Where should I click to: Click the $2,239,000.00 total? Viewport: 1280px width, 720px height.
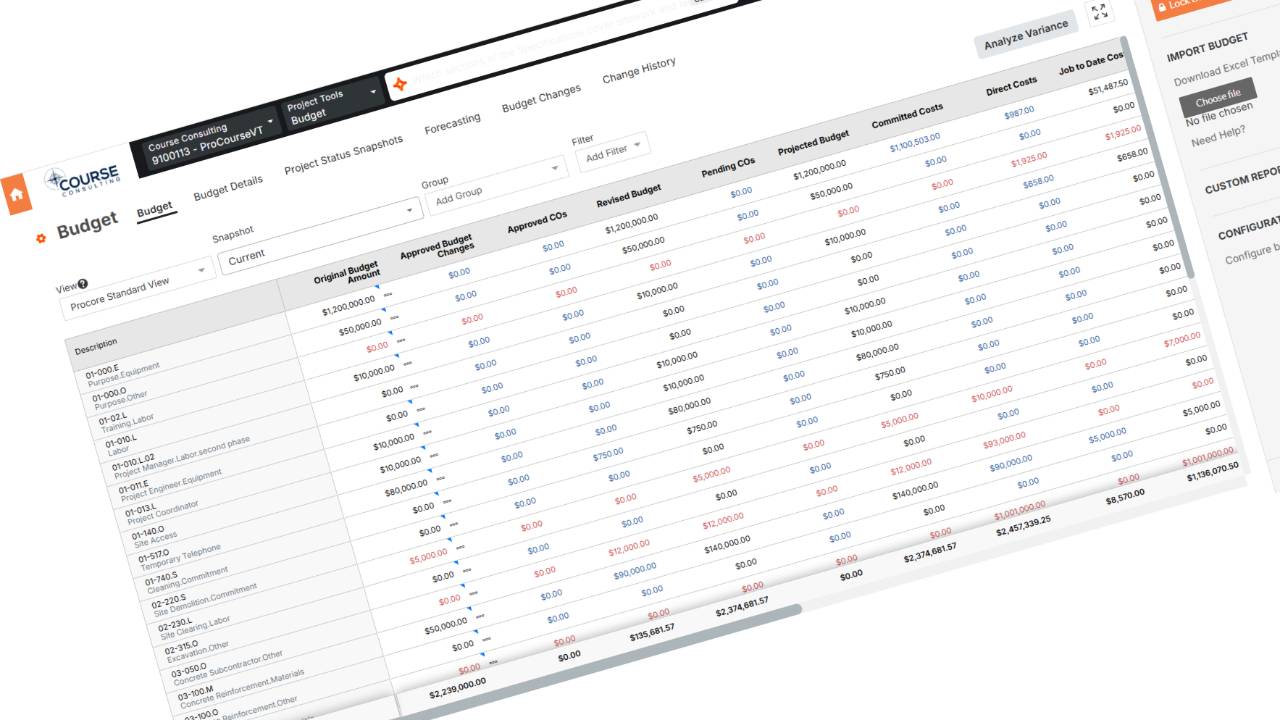tap(457, 687)
